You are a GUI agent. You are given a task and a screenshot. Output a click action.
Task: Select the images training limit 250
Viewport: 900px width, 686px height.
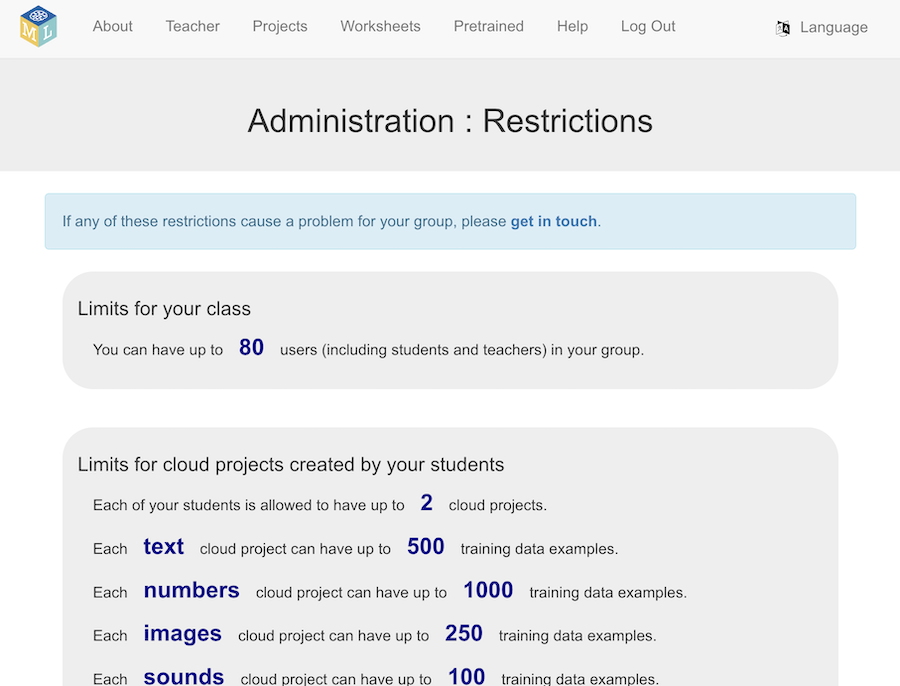(x=464, y=634)
